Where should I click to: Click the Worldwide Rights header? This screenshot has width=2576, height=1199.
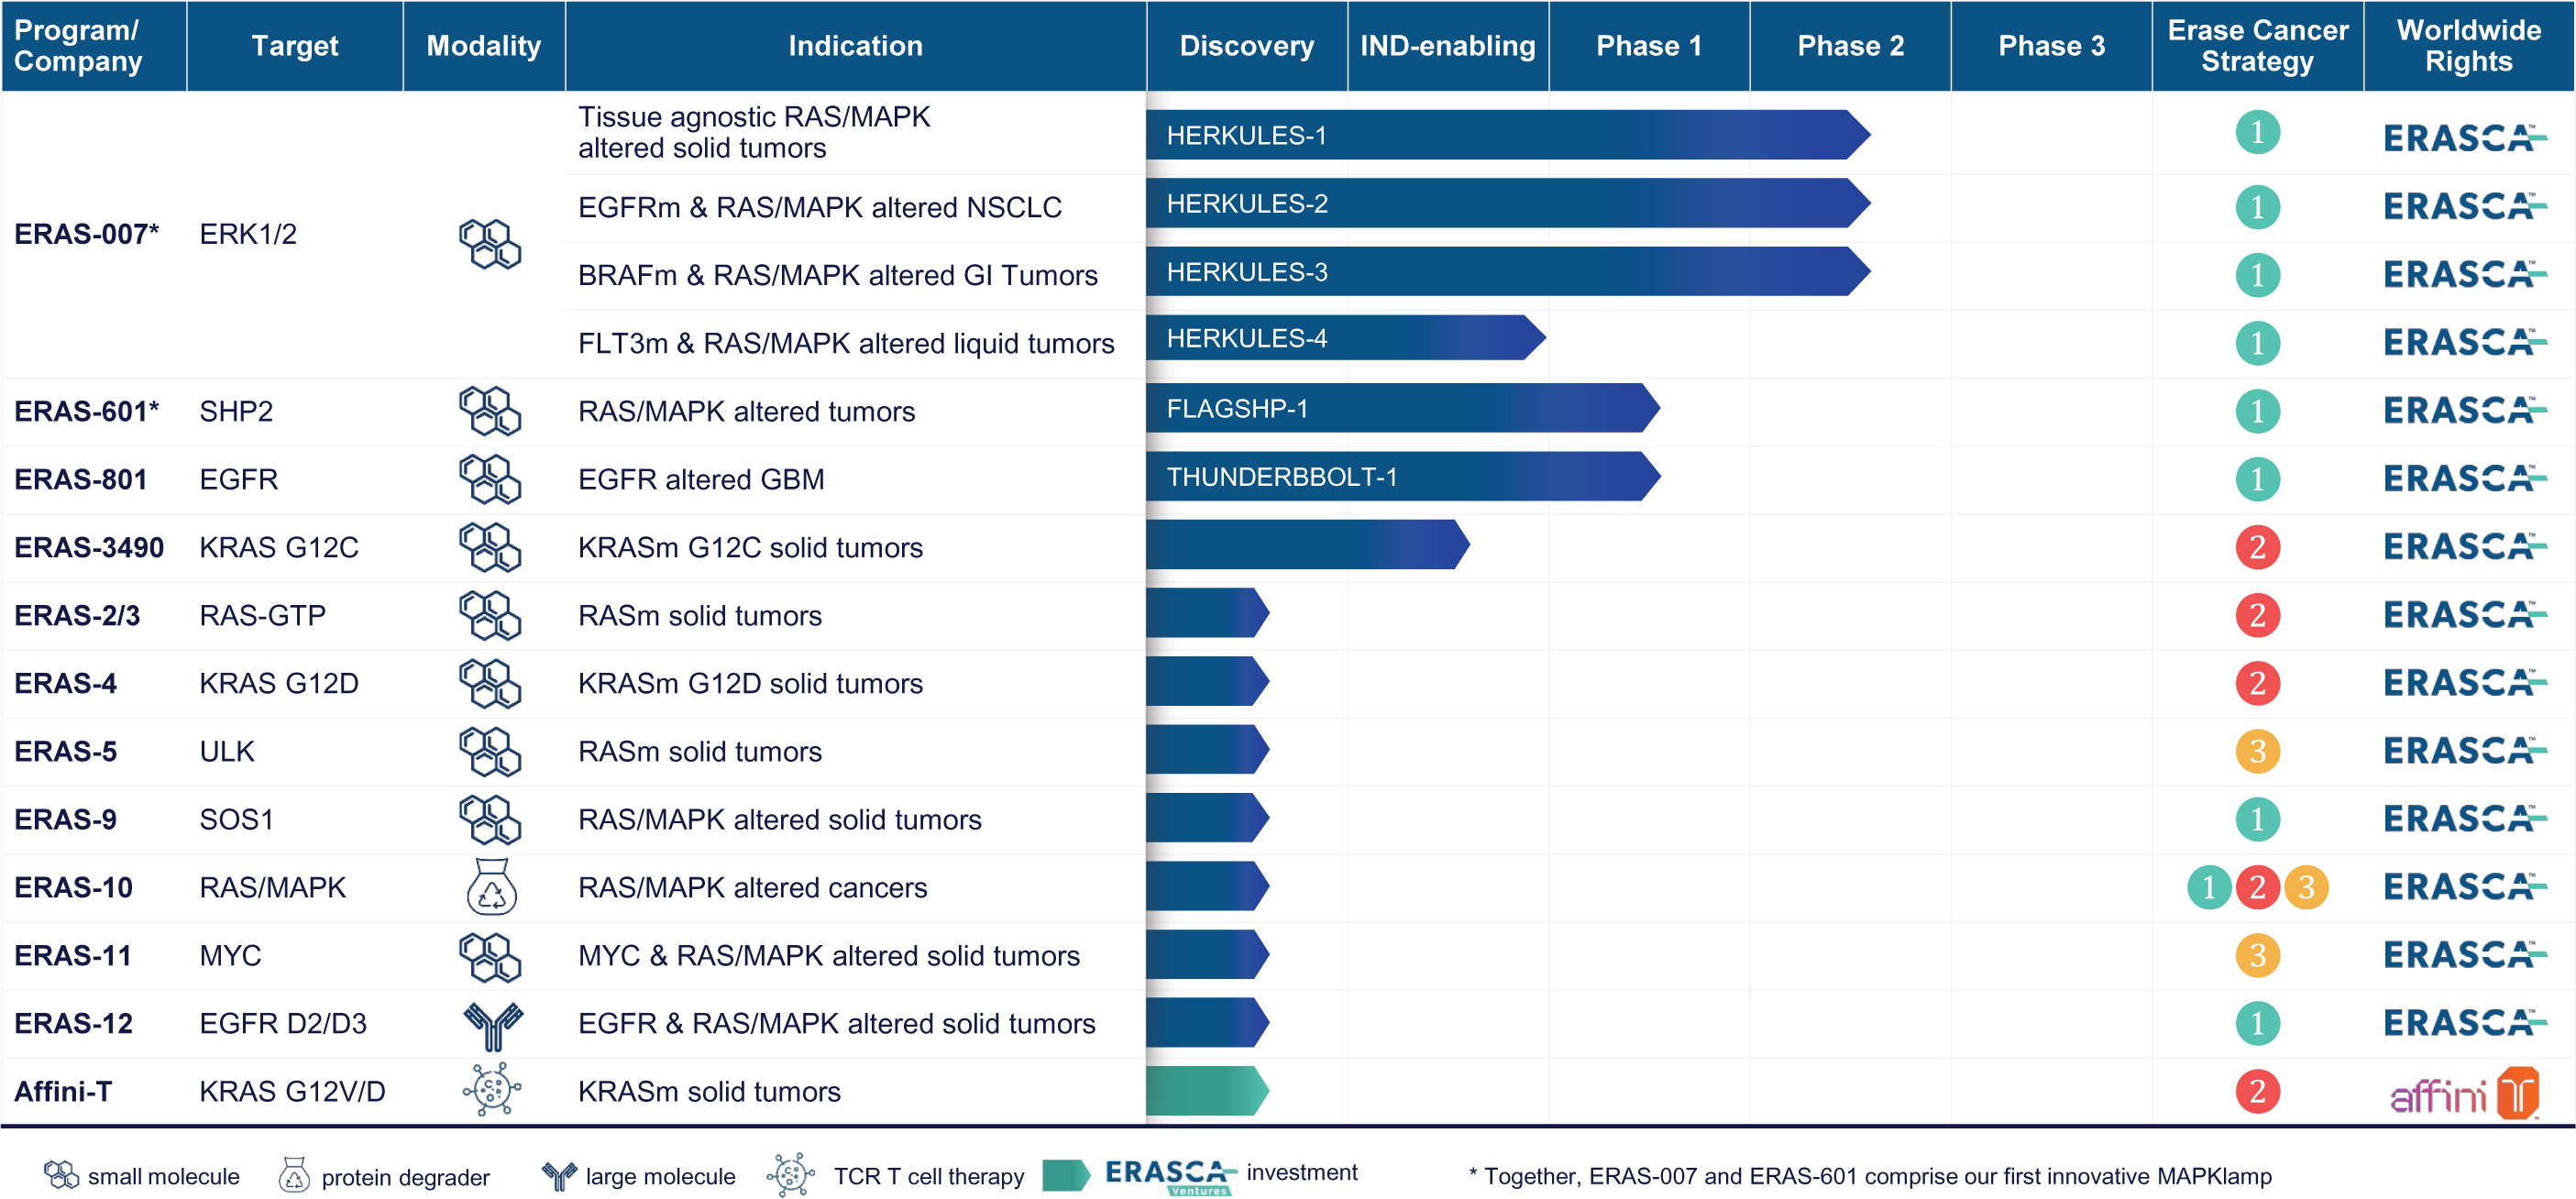click(x=2468, y=46)
